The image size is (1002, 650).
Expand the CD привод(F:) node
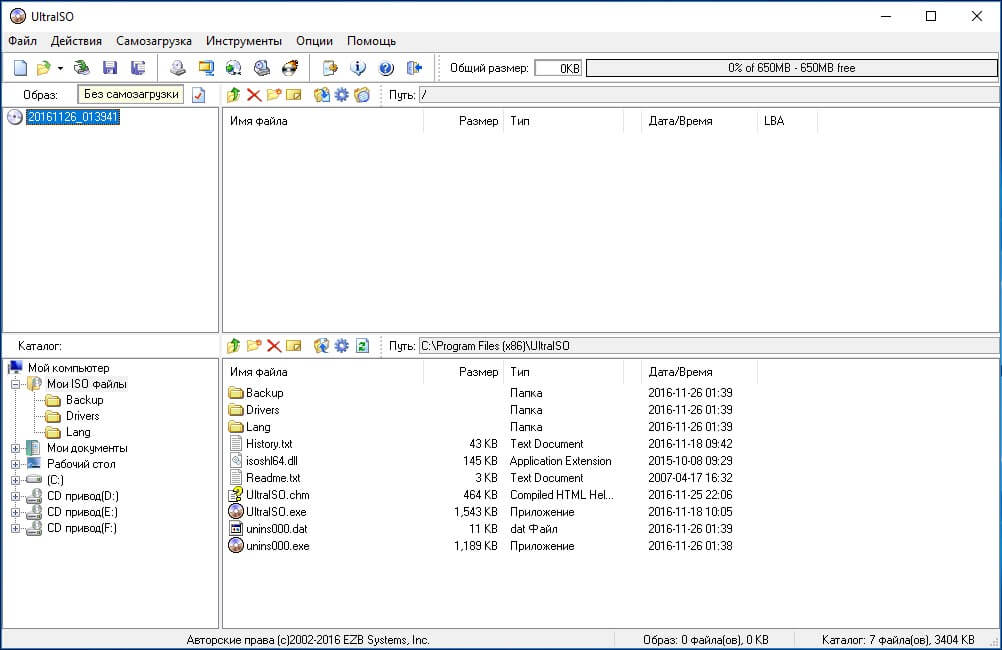15,528
